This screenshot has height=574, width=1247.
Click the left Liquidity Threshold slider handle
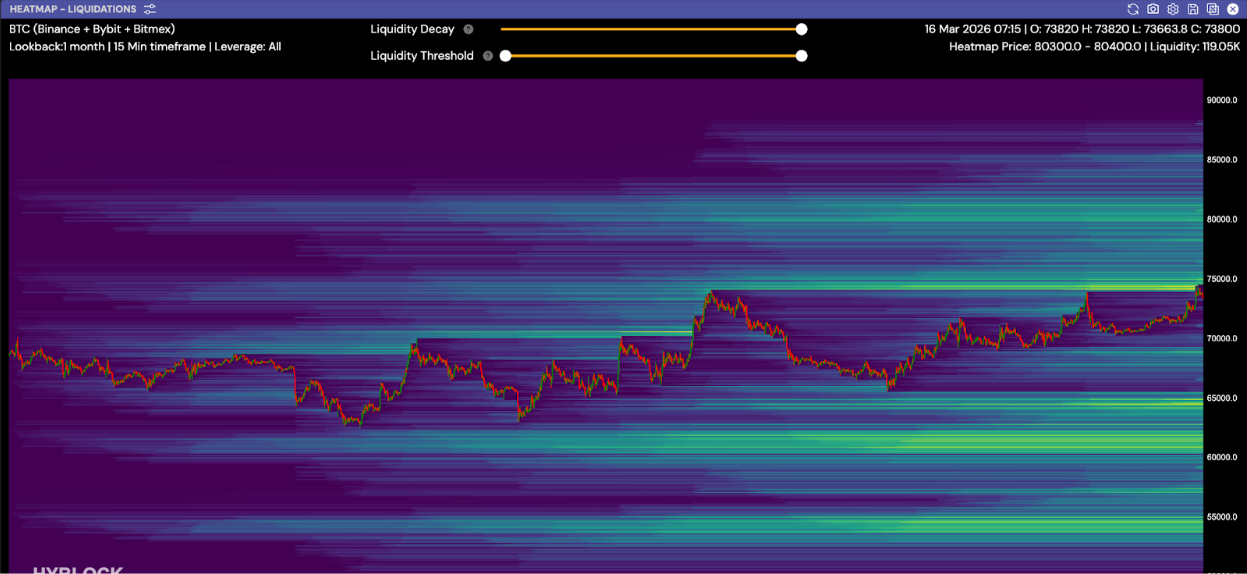pos(505,56)
